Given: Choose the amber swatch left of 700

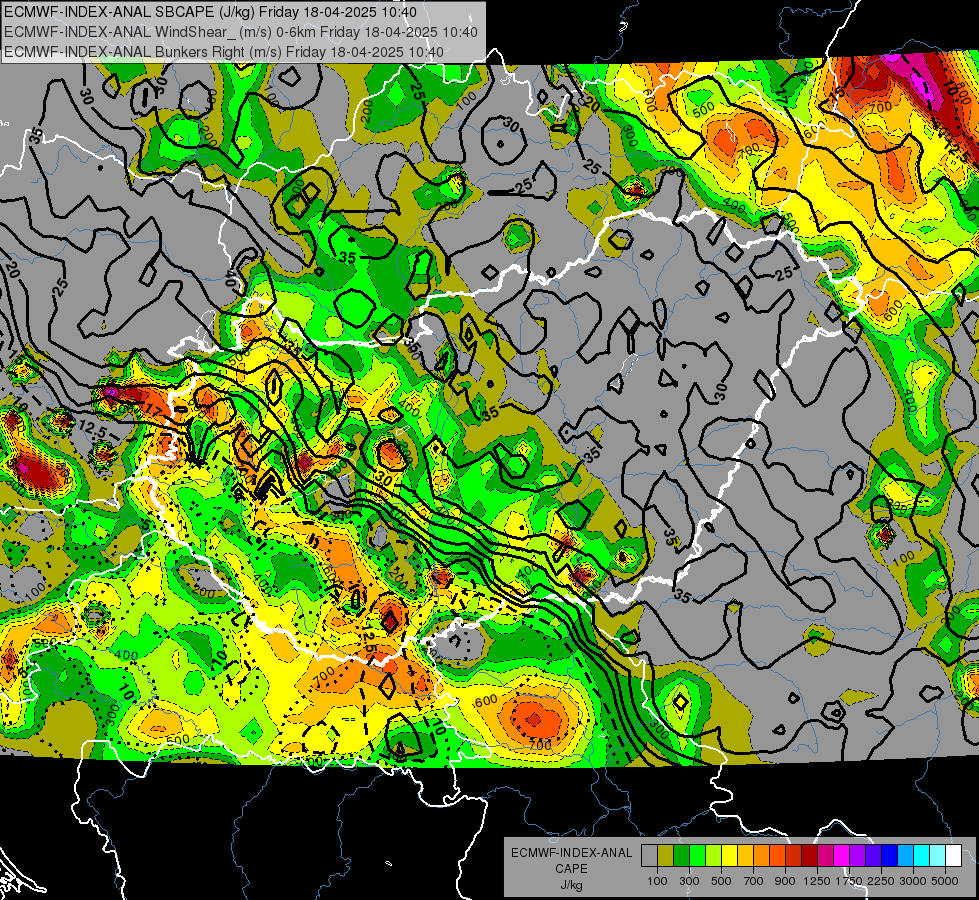Looking at the screenshot, I should (x=745, y=855).
